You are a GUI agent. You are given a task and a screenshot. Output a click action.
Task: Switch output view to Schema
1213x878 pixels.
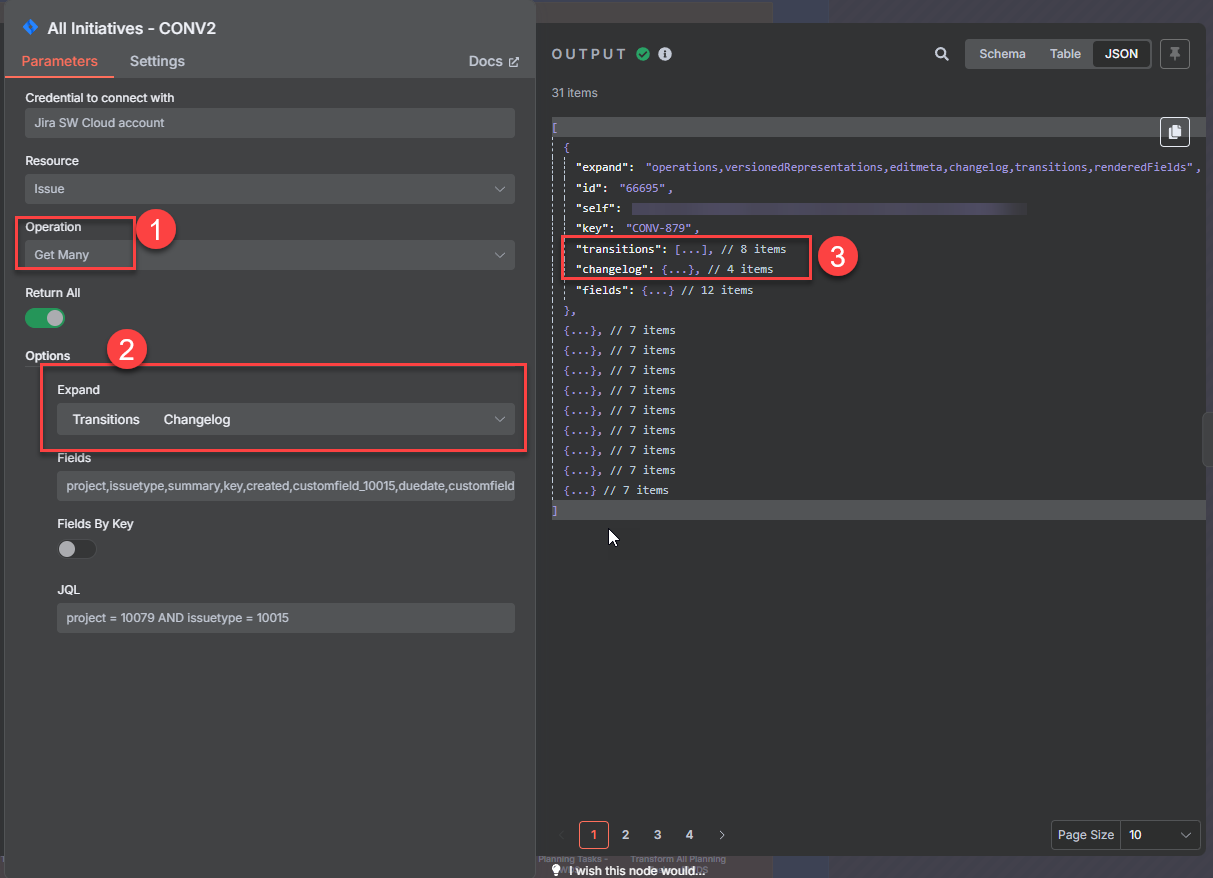pyautogui.click(x=1002, y=54)
